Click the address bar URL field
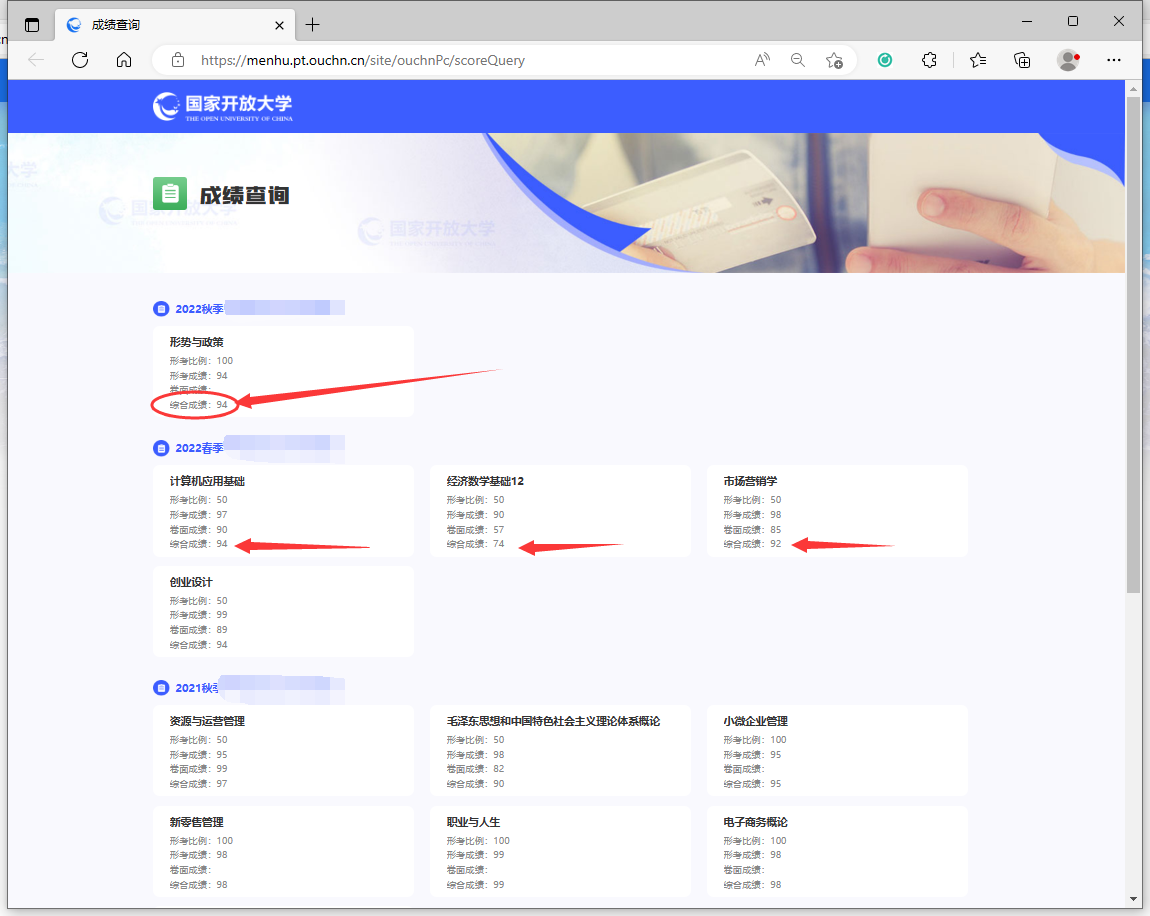This screenshot has width=1150, height=916. click(x=450, y=60)
